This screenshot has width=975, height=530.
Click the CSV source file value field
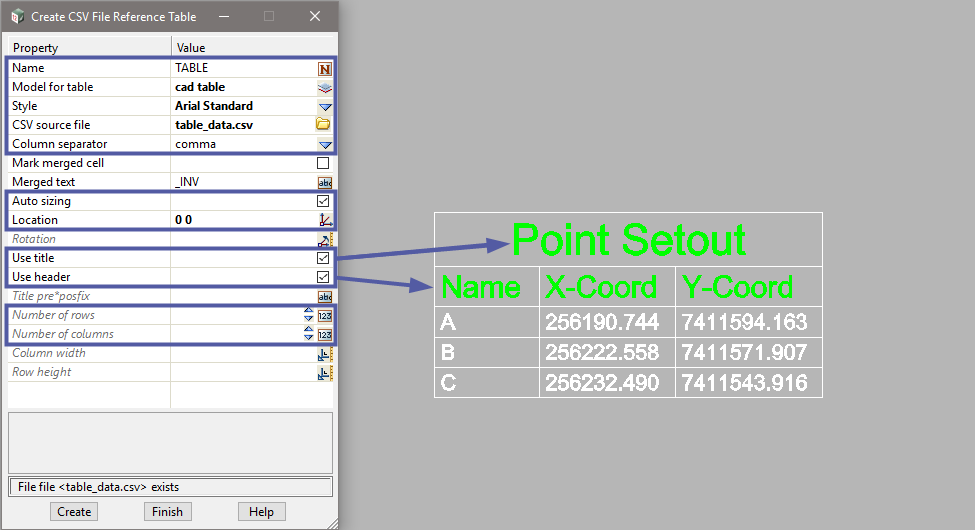tap(240, 125)
